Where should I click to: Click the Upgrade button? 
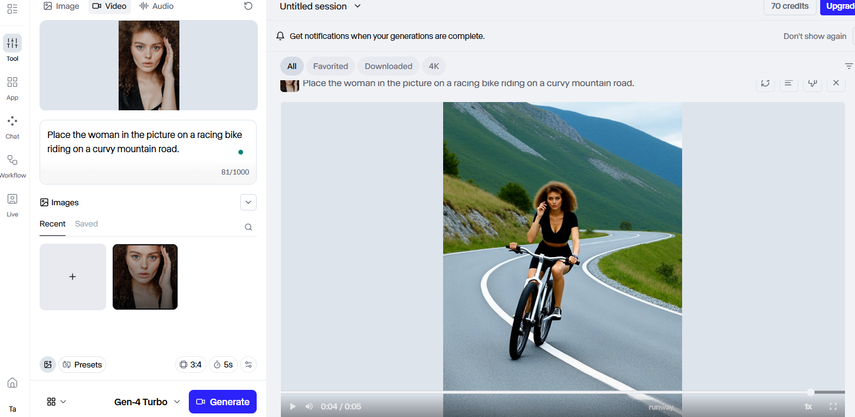(838, 7)
